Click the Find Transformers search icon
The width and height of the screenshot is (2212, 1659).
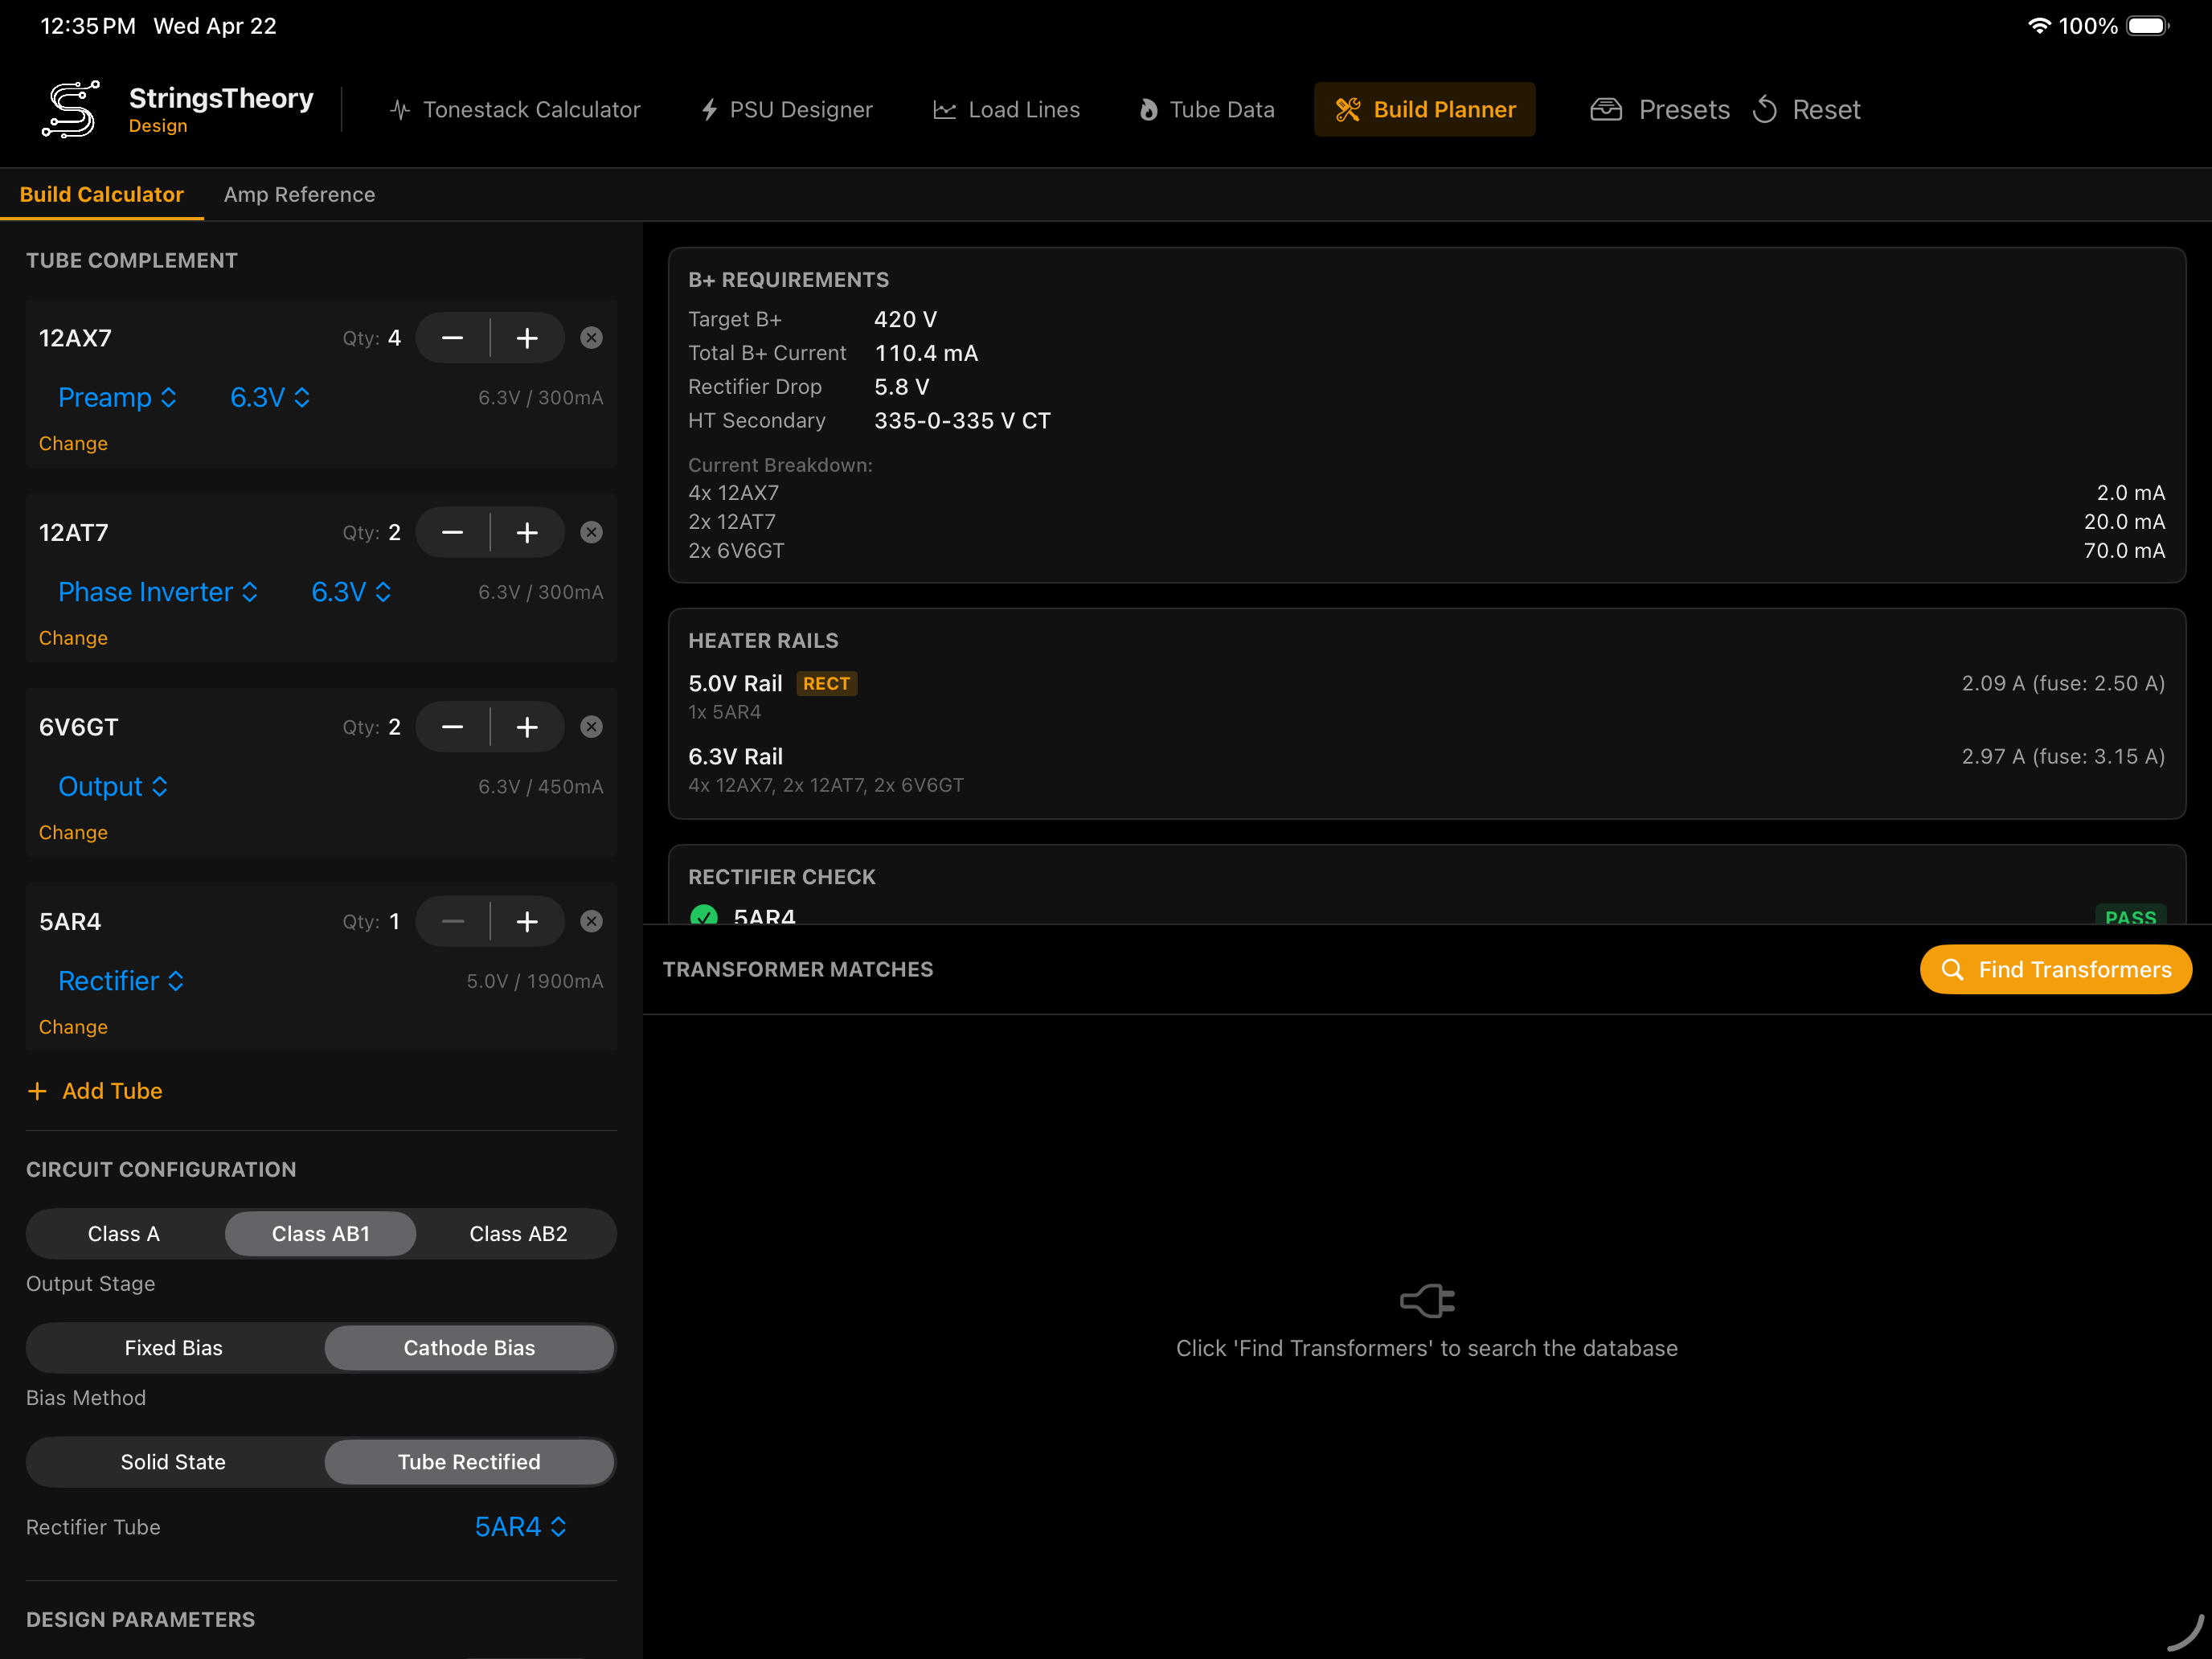click(x=1953, y=969)
